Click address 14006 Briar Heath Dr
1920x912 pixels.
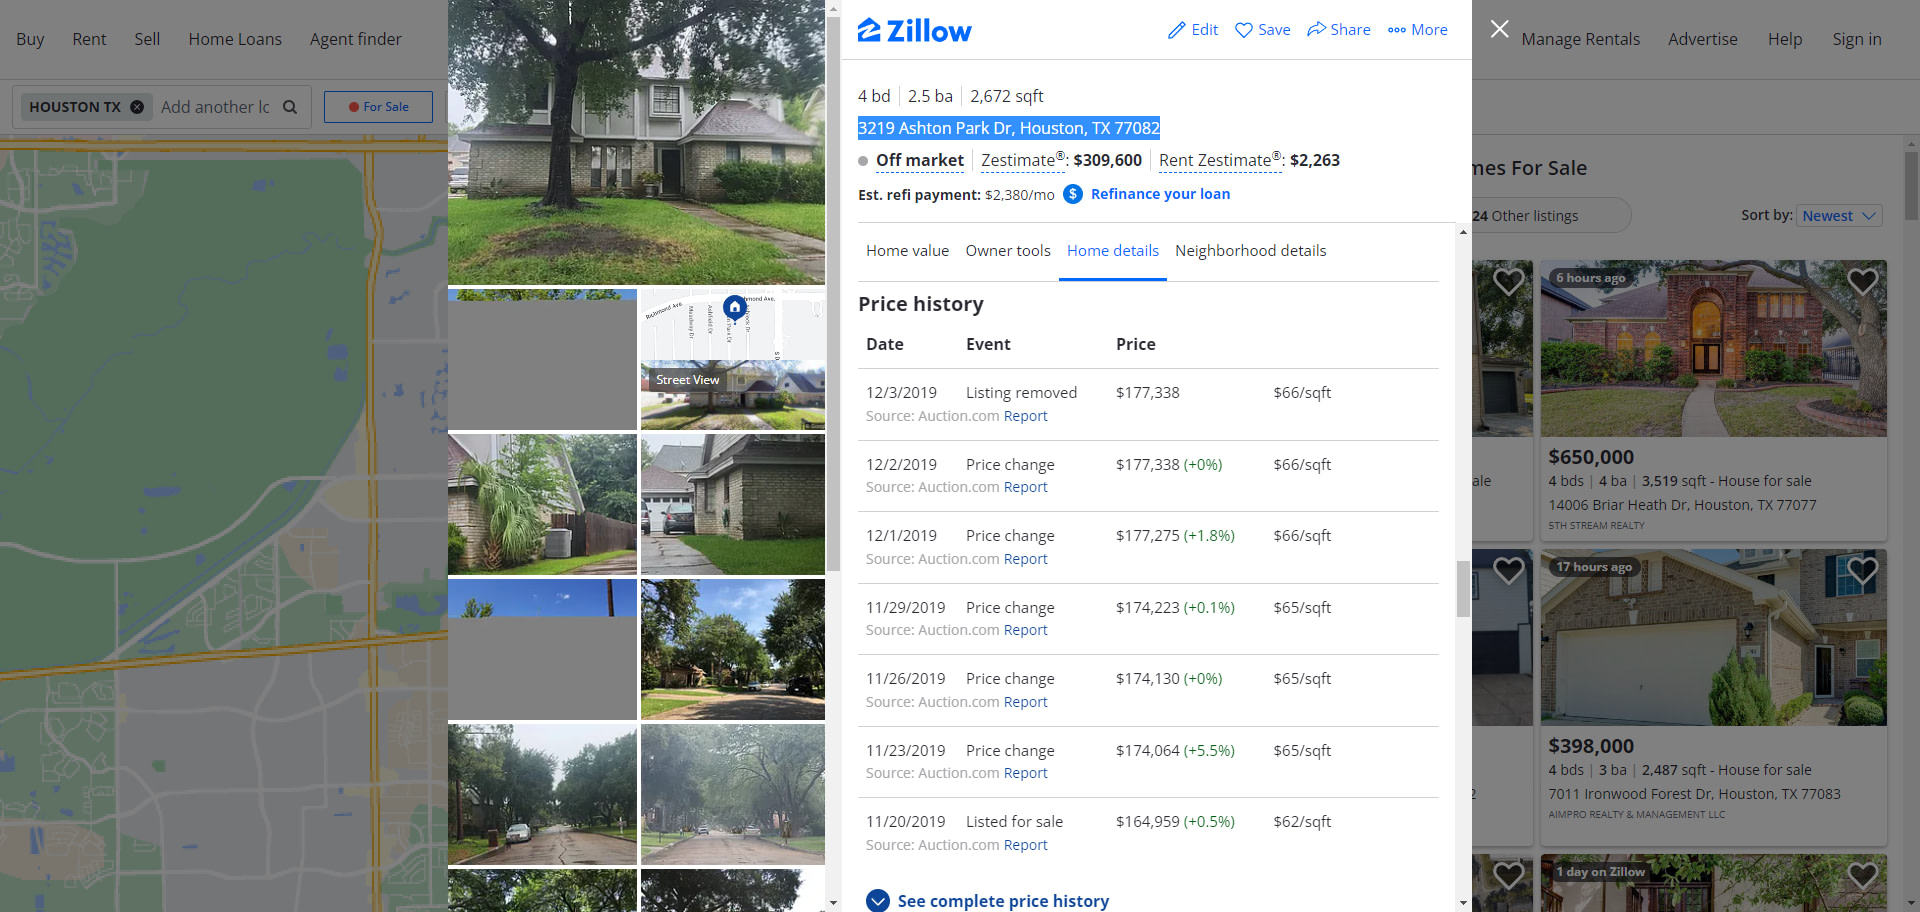(1682, 505)
